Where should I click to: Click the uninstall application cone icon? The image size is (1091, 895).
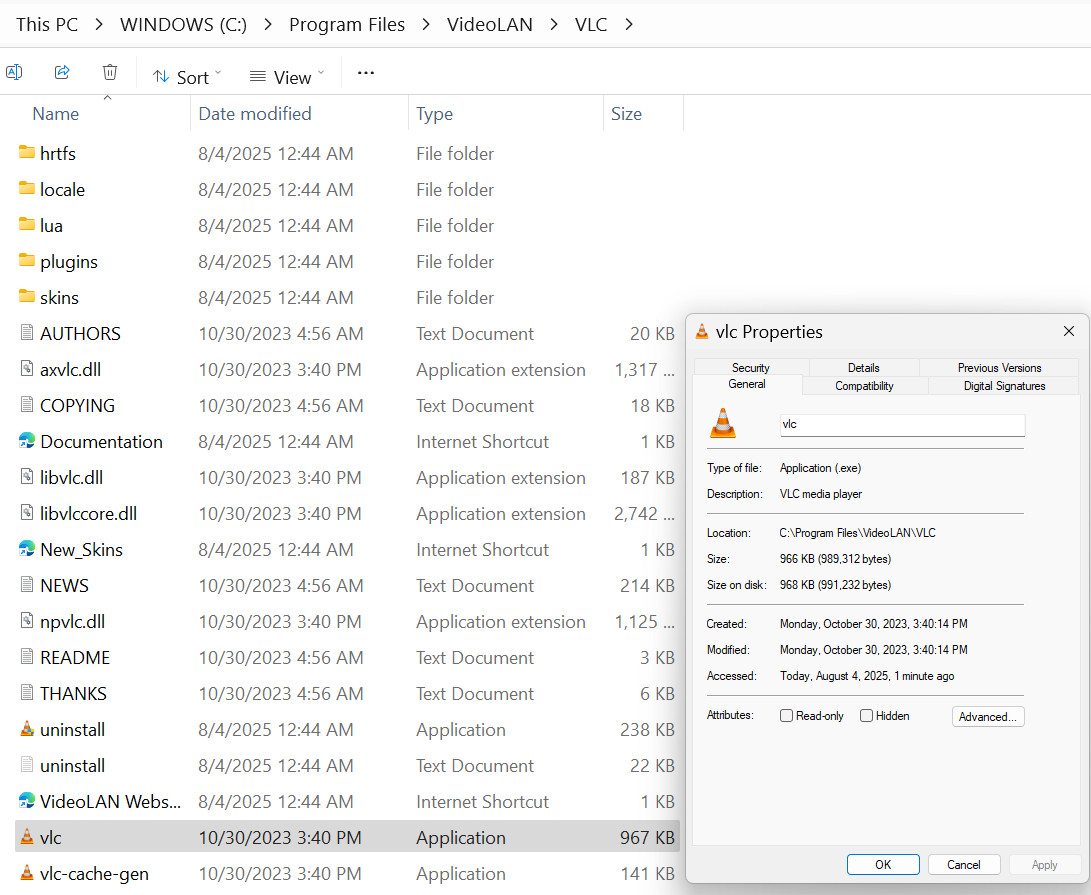[26, 729]
